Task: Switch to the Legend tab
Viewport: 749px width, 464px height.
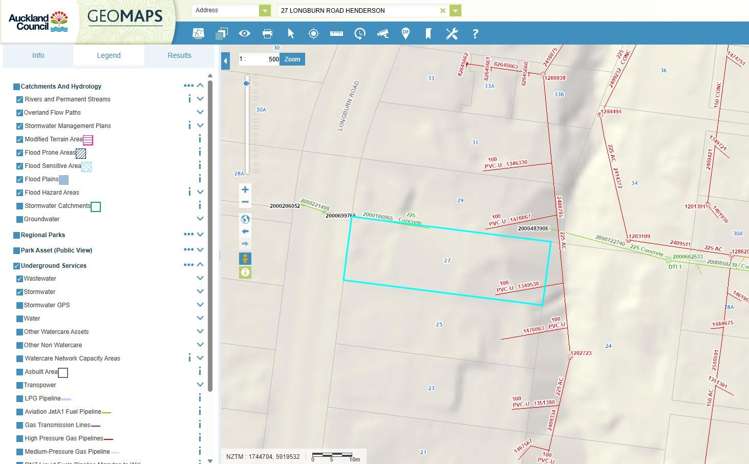Action: tap(108, 55)
